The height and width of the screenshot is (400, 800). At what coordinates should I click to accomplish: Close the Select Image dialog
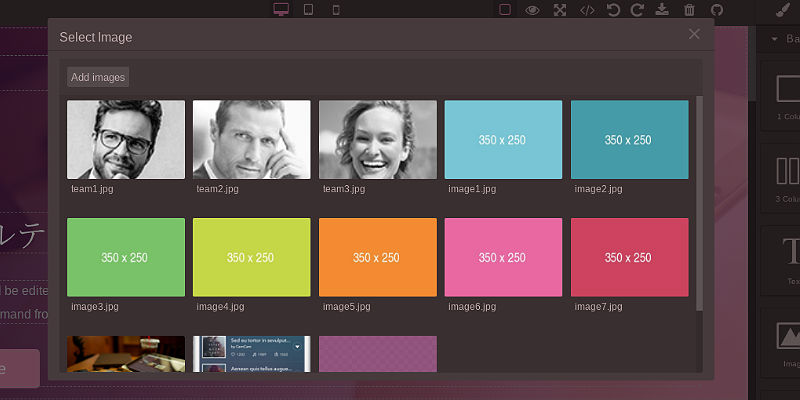[694, 34]
